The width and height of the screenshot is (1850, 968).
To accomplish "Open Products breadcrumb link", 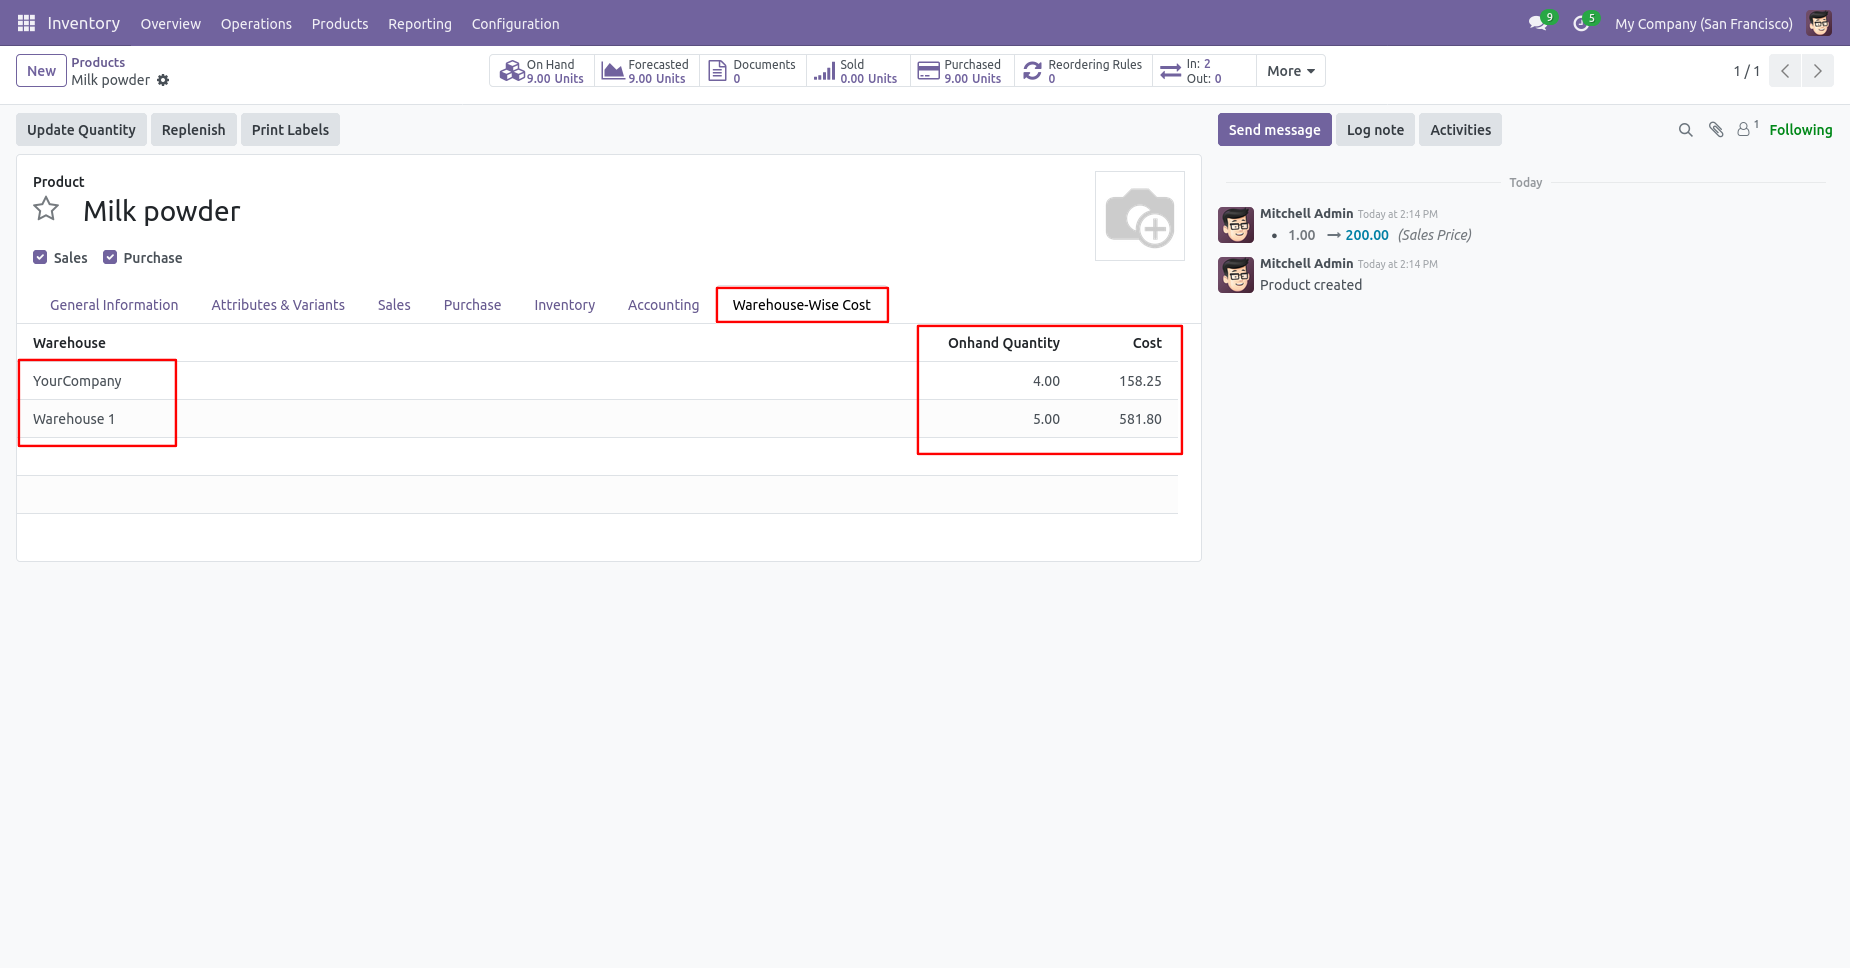I will click(98, 62).
